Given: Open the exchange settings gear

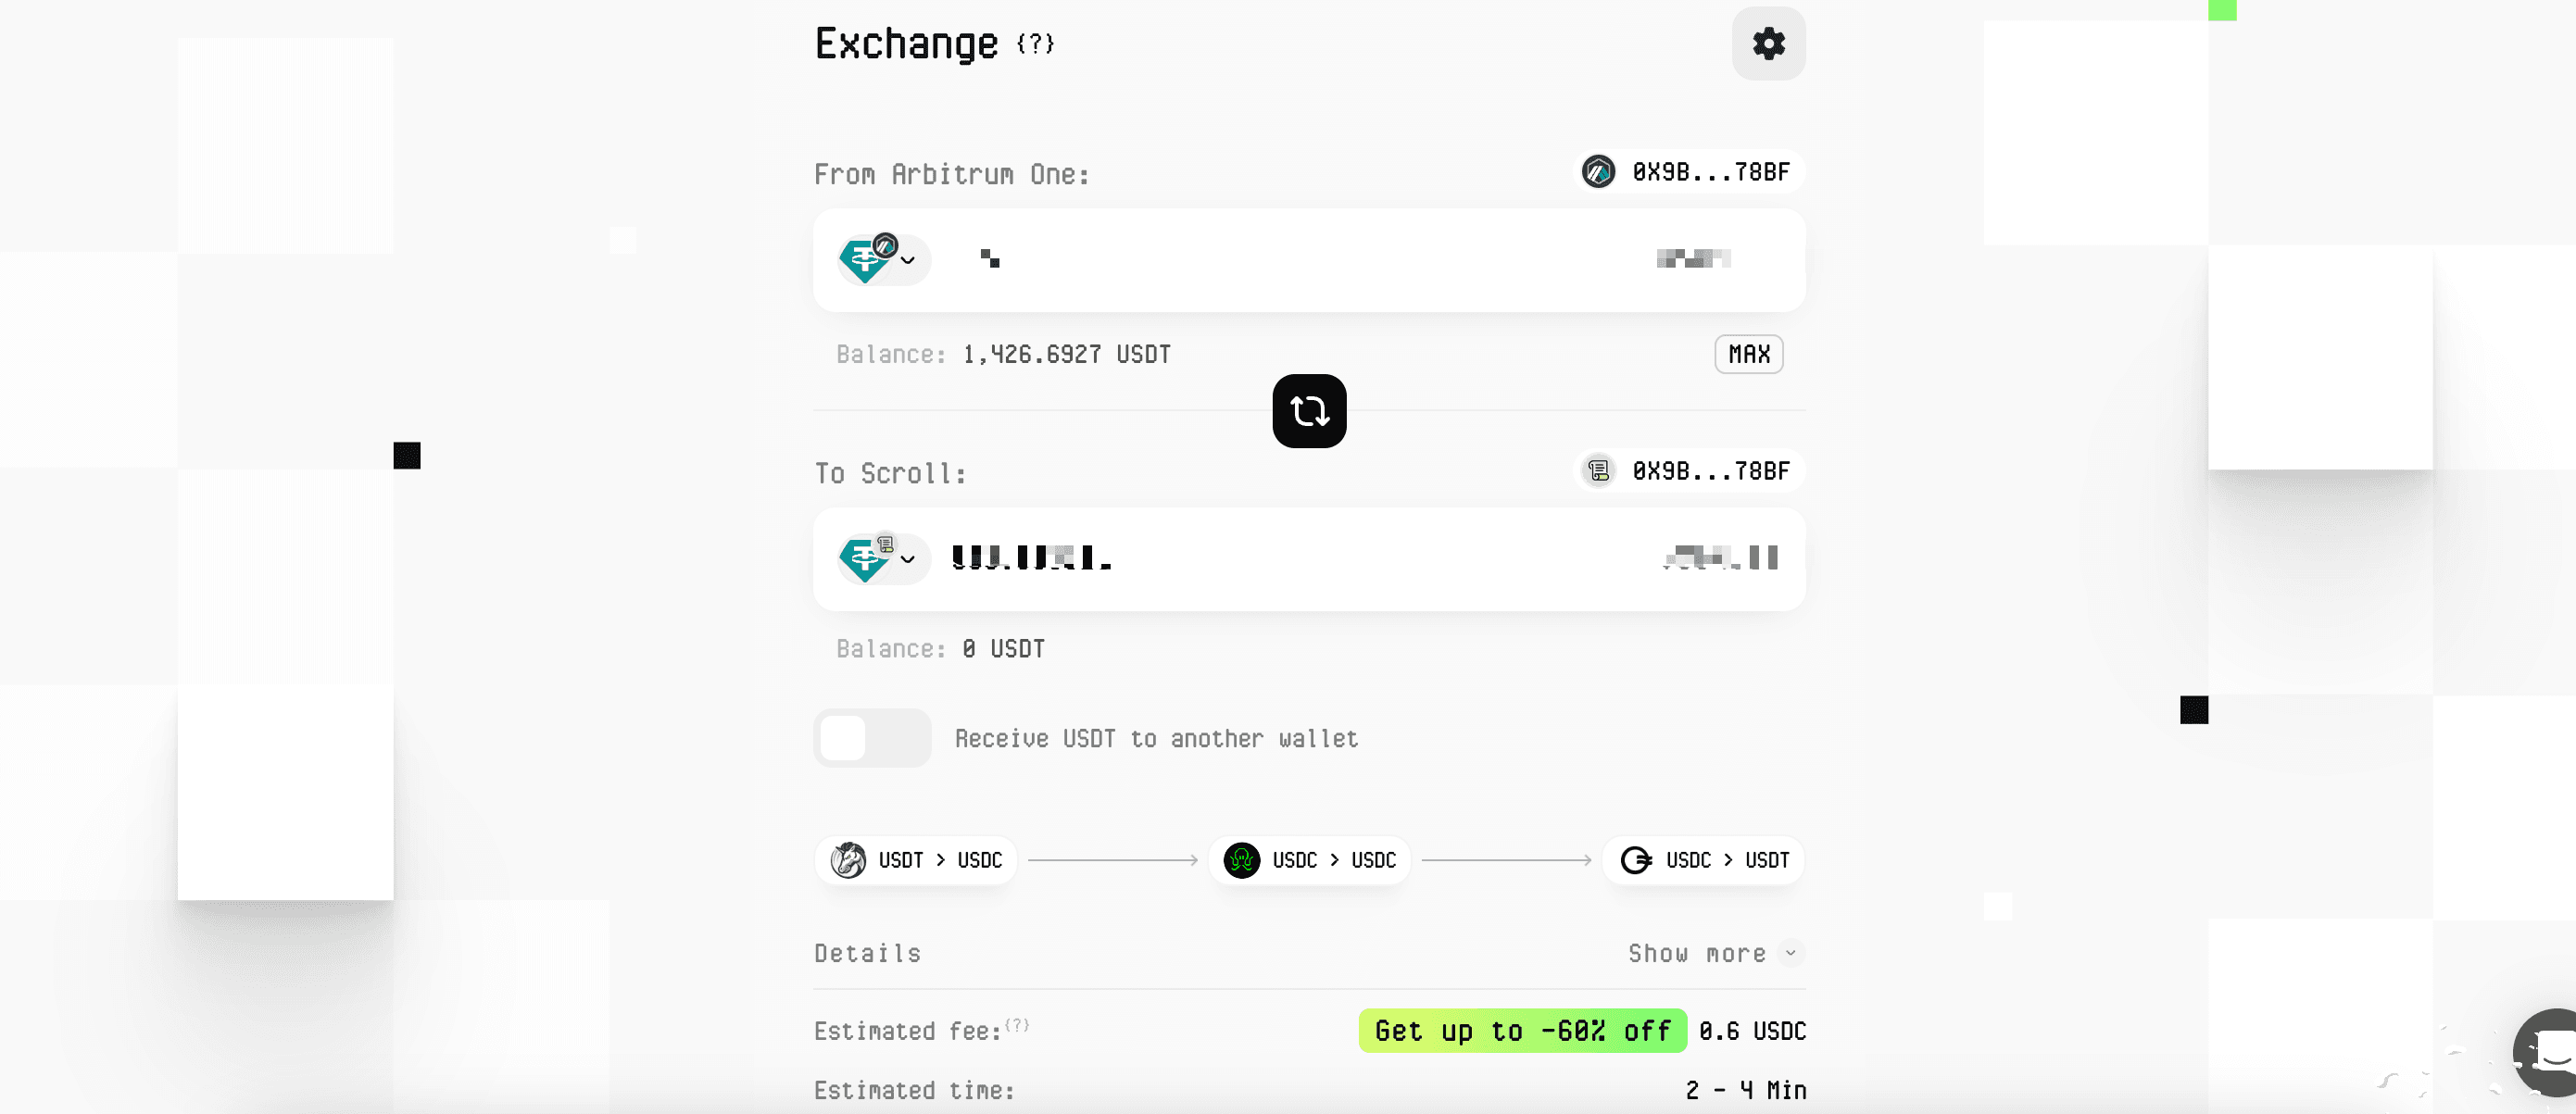Looking at the screenshot, I should pos(1768,44).
